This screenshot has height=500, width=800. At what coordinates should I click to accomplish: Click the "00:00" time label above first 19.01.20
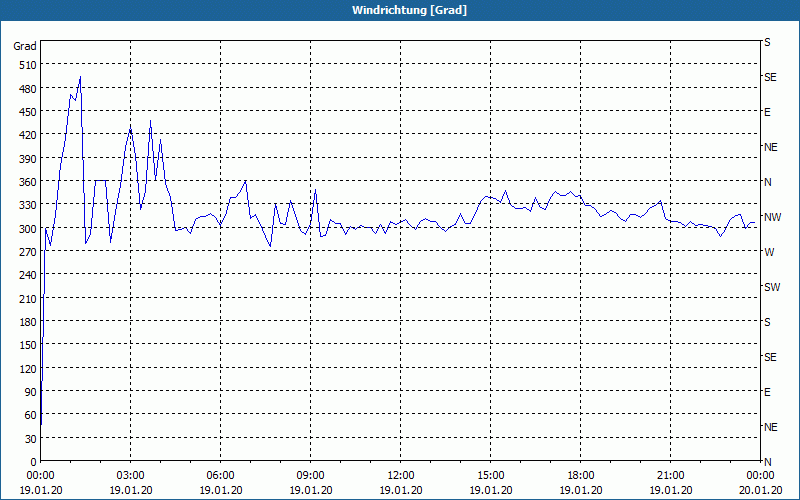40,476
